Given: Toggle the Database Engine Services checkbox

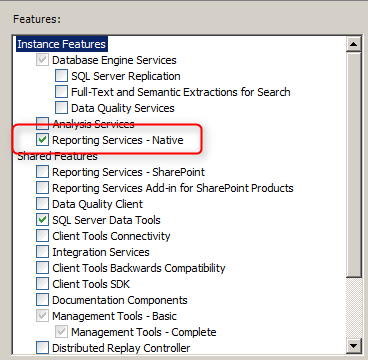Looking at the screenshot, I should 42,60.
